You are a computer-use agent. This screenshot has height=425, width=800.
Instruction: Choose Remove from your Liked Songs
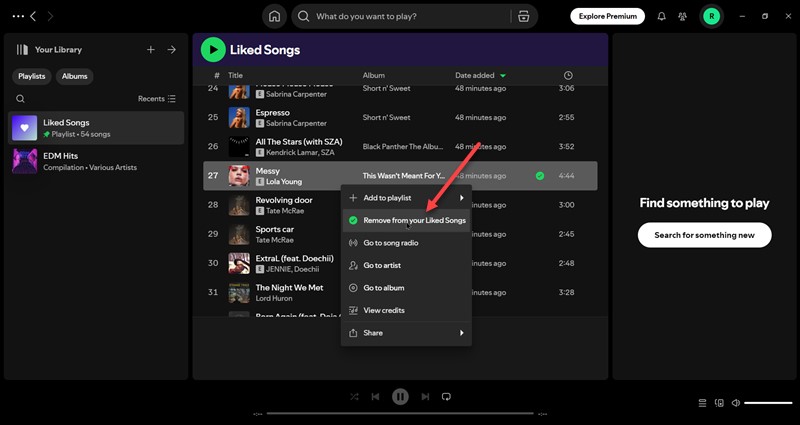(x=406, y=220)
